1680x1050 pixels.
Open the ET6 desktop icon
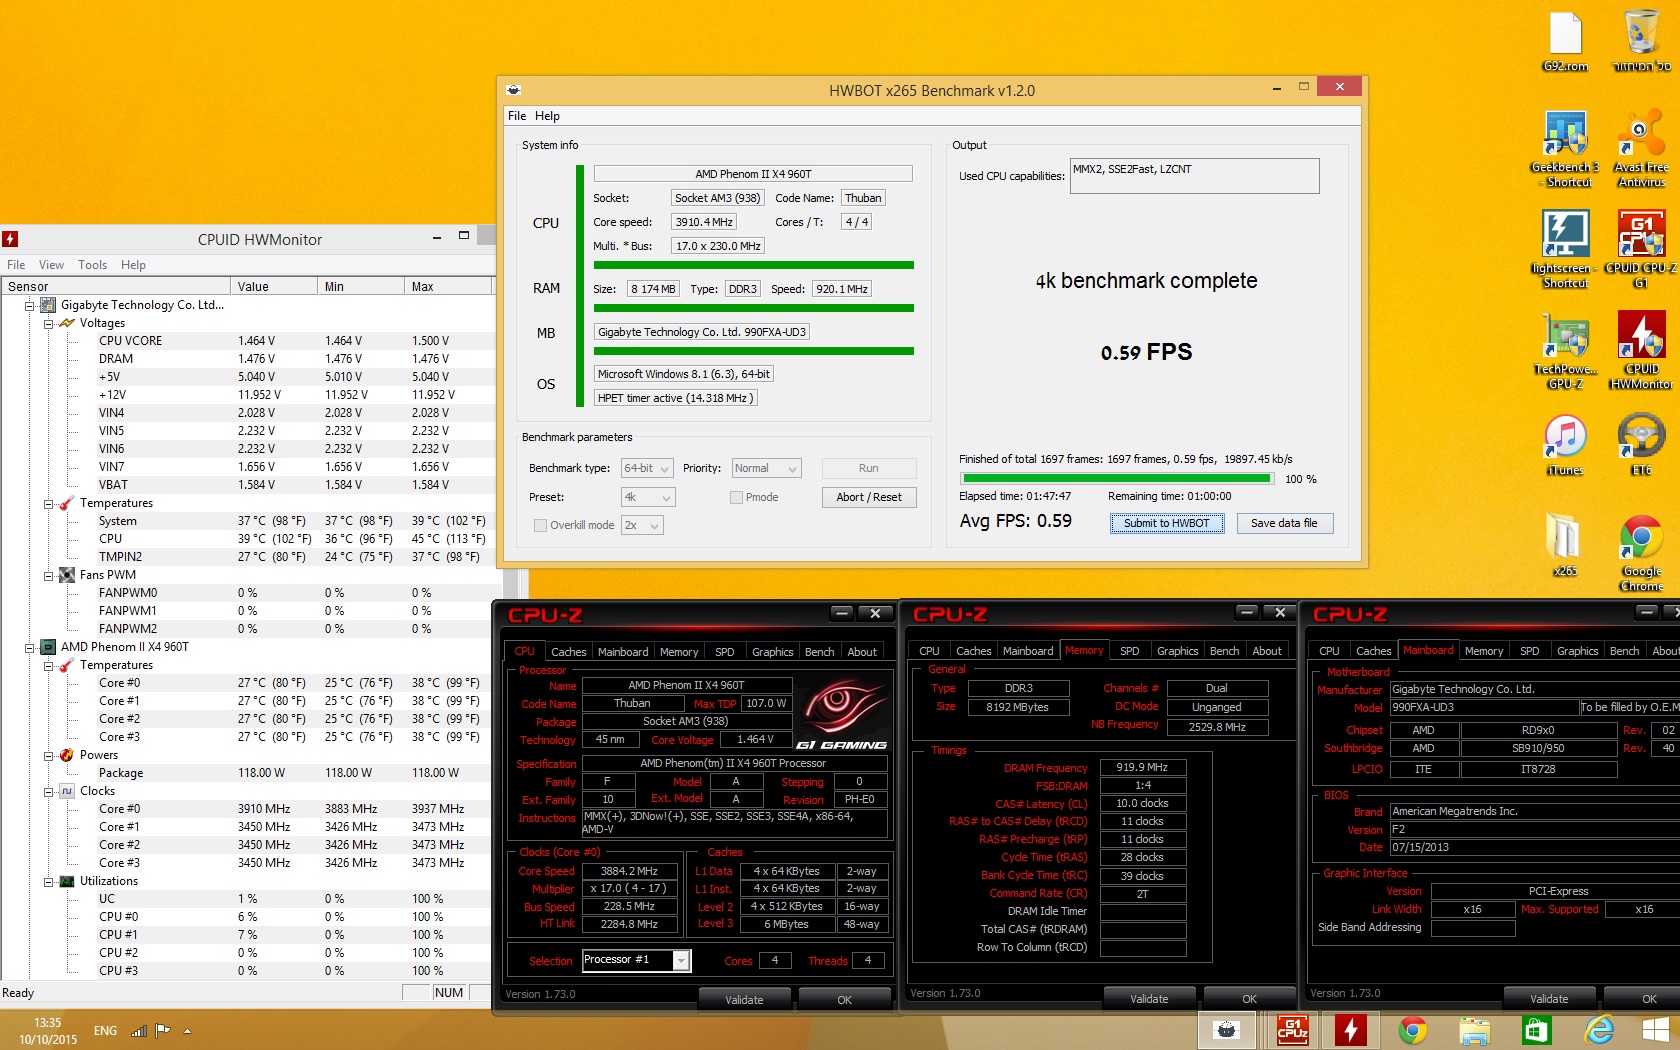click(1641, 445)
